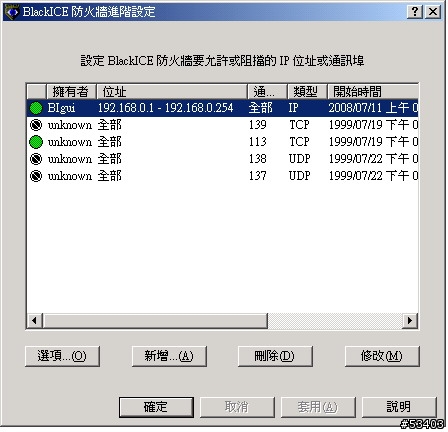Select the port 139 cell
448x432 pixels.
click(x=258, y=125)
